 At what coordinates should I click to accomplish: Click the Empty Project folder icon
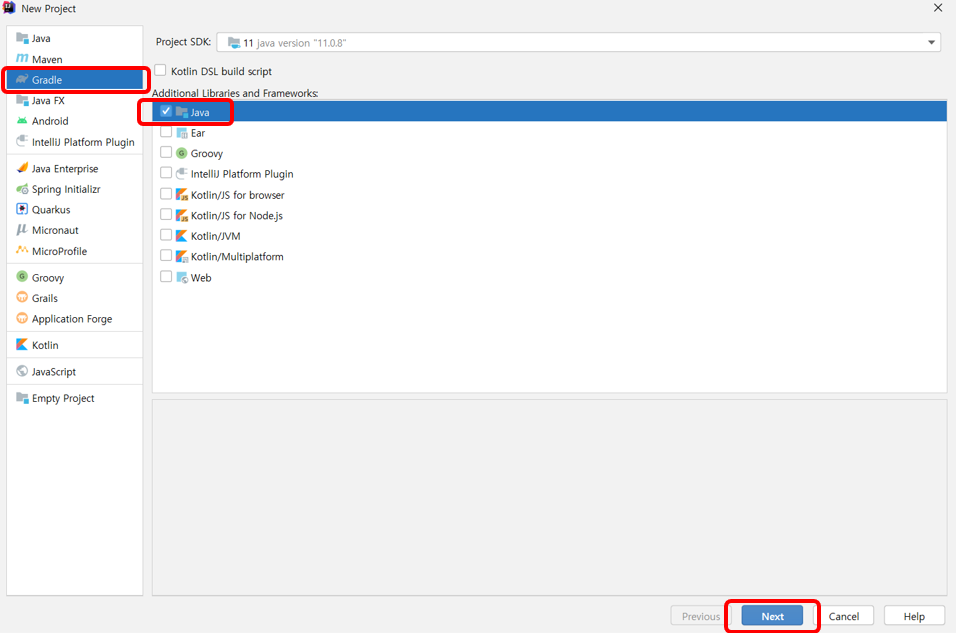pyautogui.click(x=22, y=398)
